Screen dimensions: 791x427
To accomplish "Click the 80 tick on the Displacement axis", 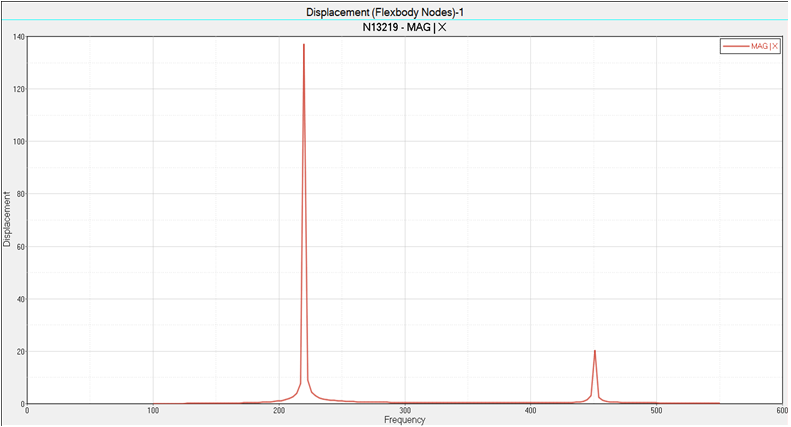I will click(x=20, y=194).
